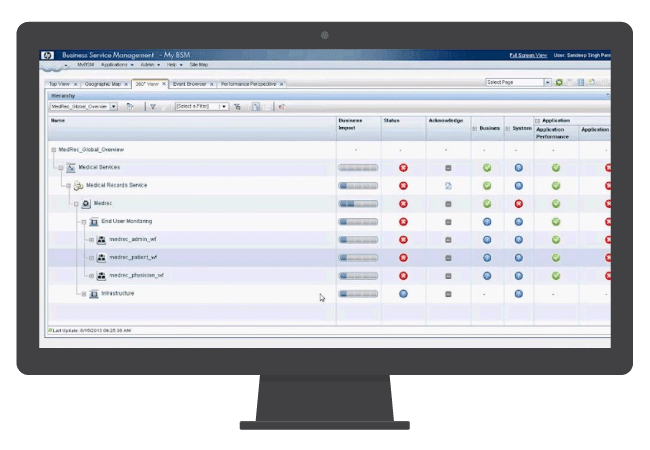The image size is (650, 450).
Task: Click the new page icon
Action: (592, 82)
